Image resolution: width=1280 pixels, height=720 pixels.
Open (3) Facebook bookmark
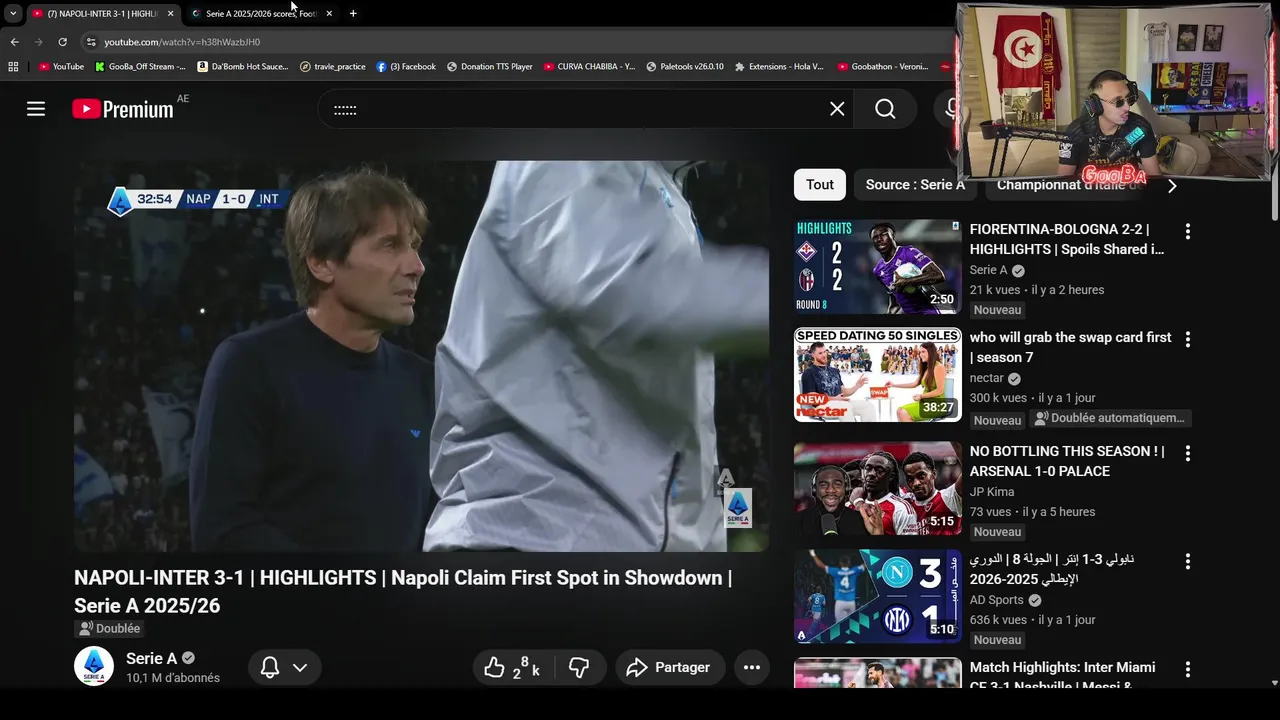pyautogui.click(x=406, y=67)
